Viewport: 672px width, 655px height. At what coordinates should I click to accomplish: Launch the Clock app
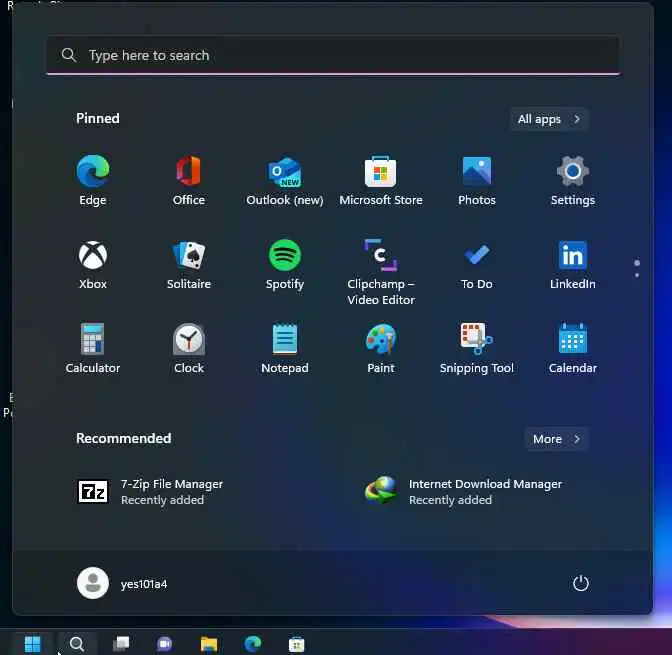(189, 349)
